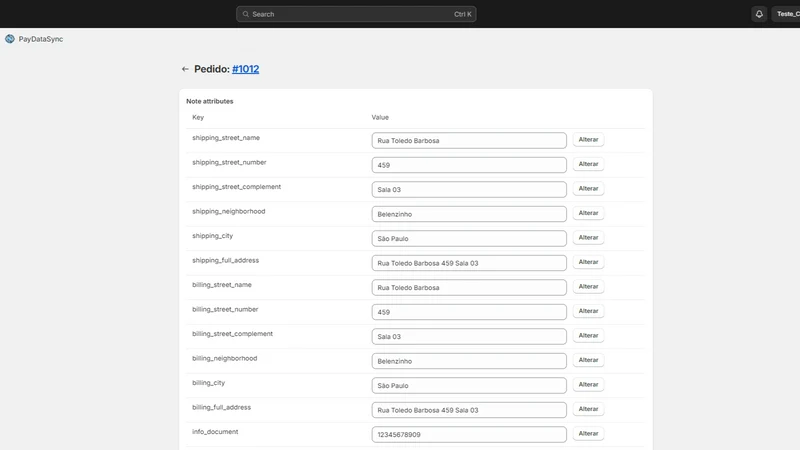Click Alterar for billing_street_name
The width and height of the screenshot is (800, 450).
588,286
